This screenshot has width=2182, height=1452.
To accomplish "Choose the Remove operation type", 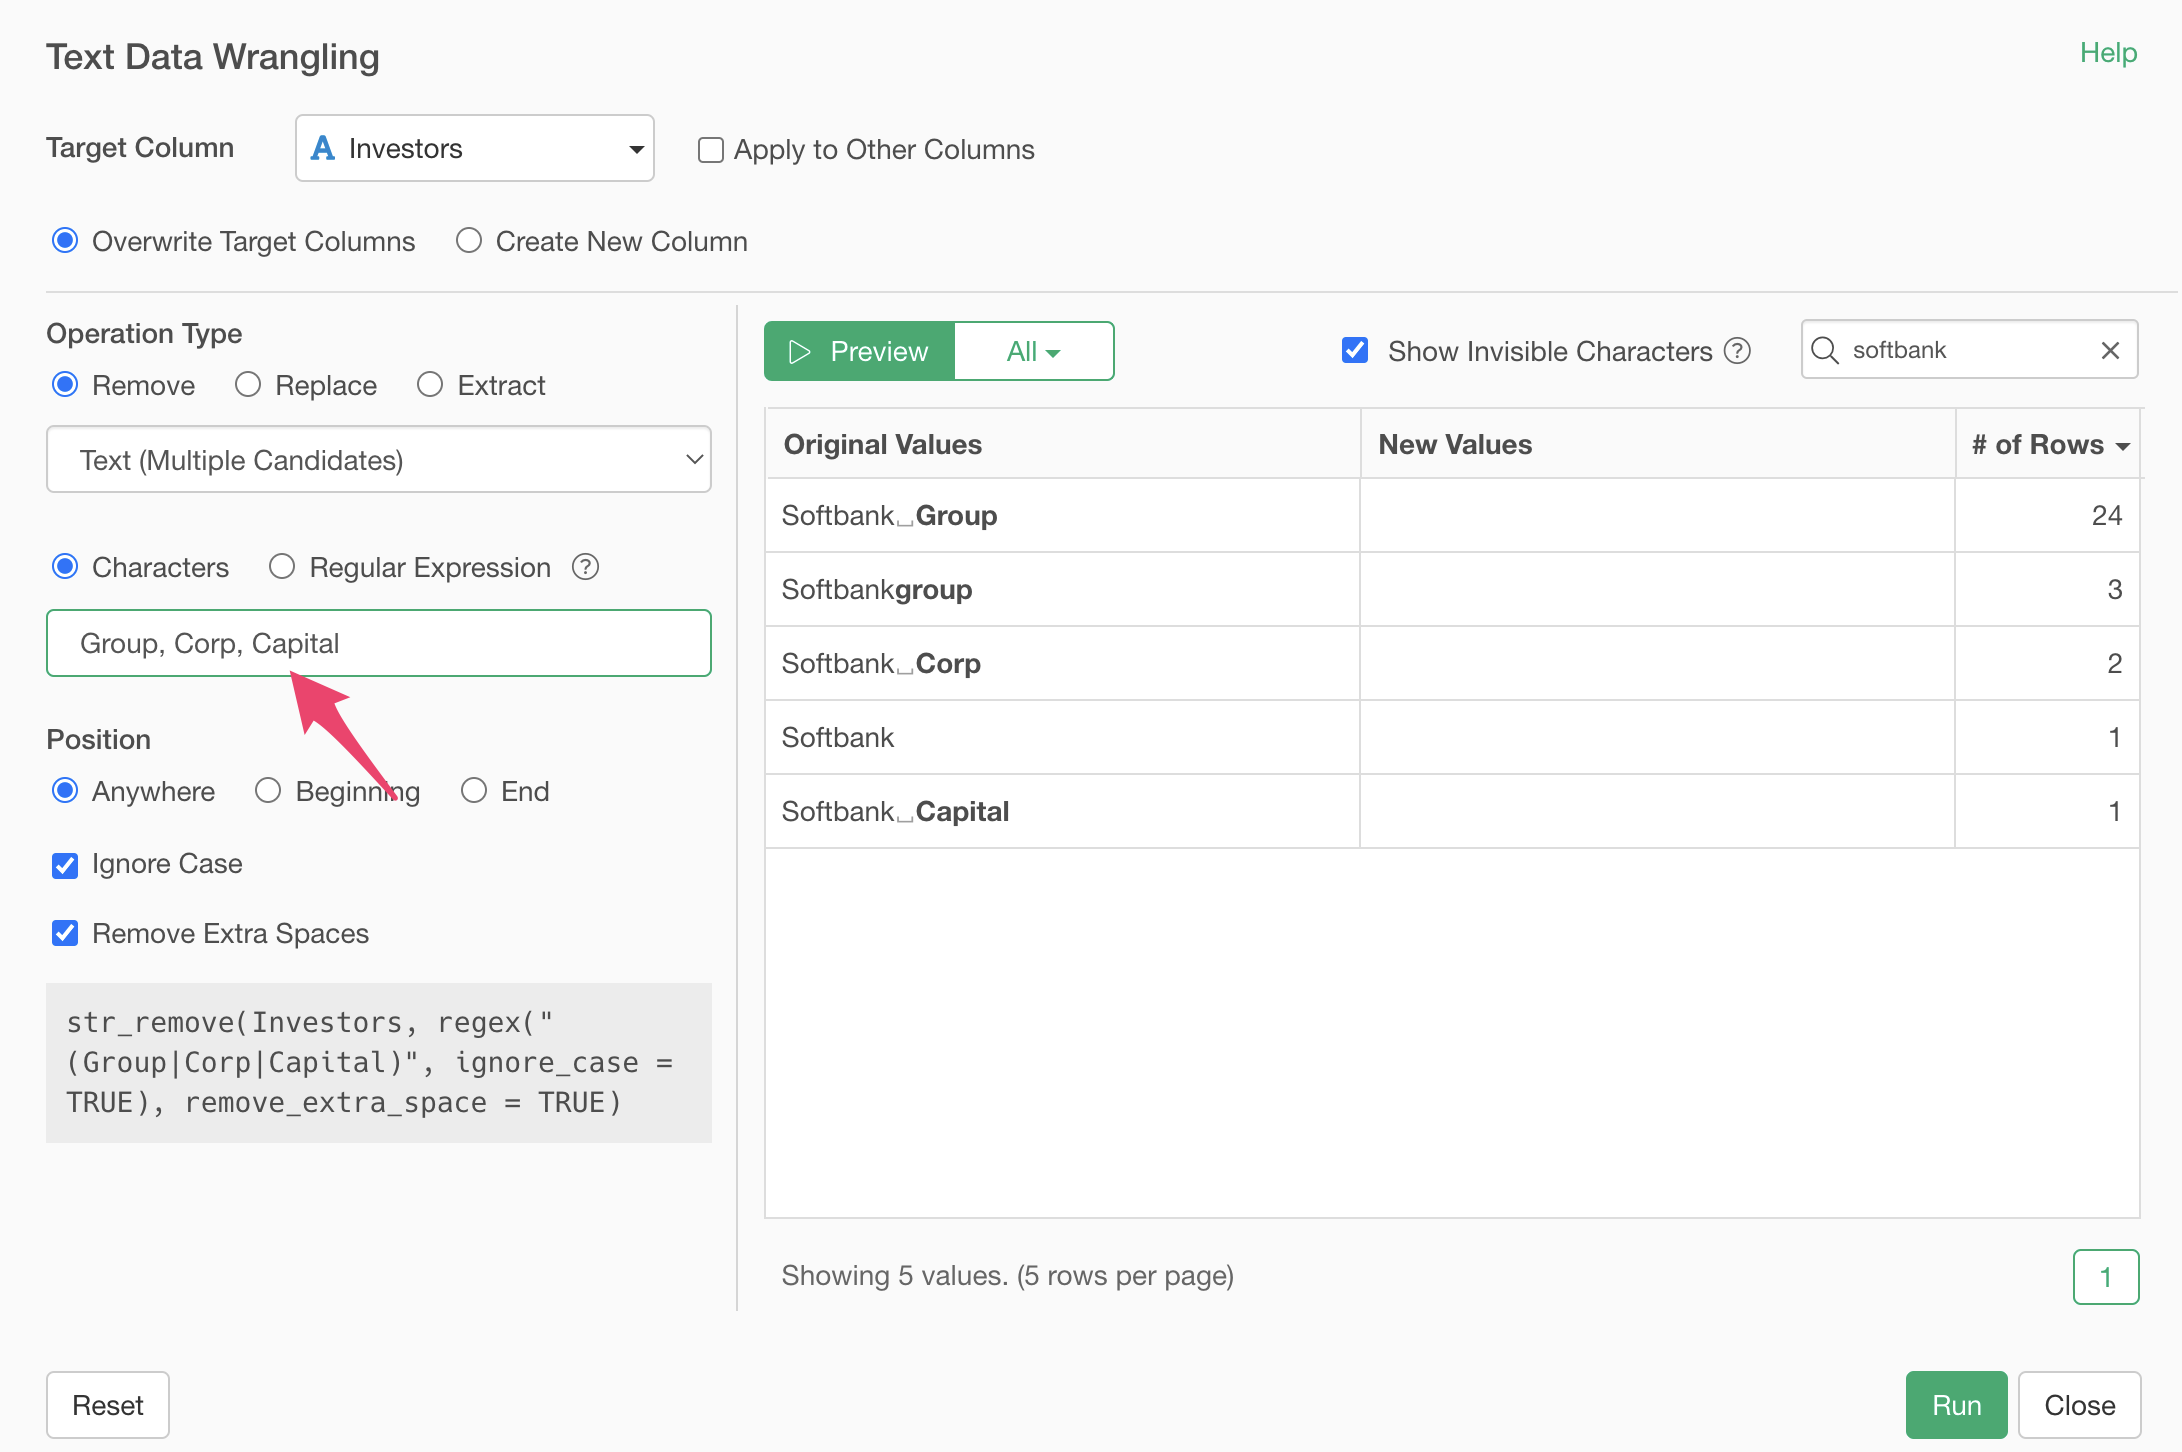I will pyautogui.click(x=65, y=385).
